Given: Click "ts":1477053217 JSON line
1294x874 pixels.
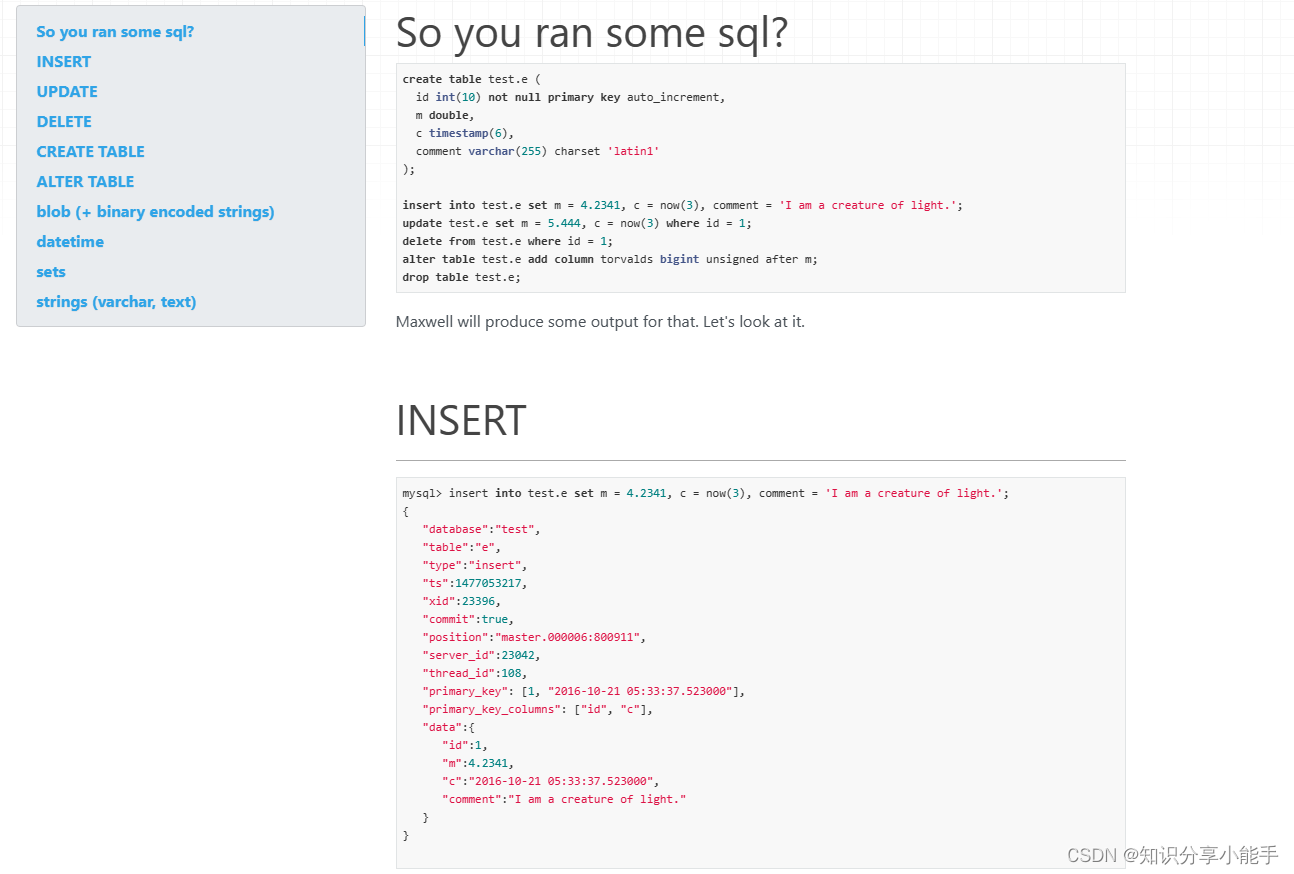Looking at the screenshot, I should click(475, 583).
